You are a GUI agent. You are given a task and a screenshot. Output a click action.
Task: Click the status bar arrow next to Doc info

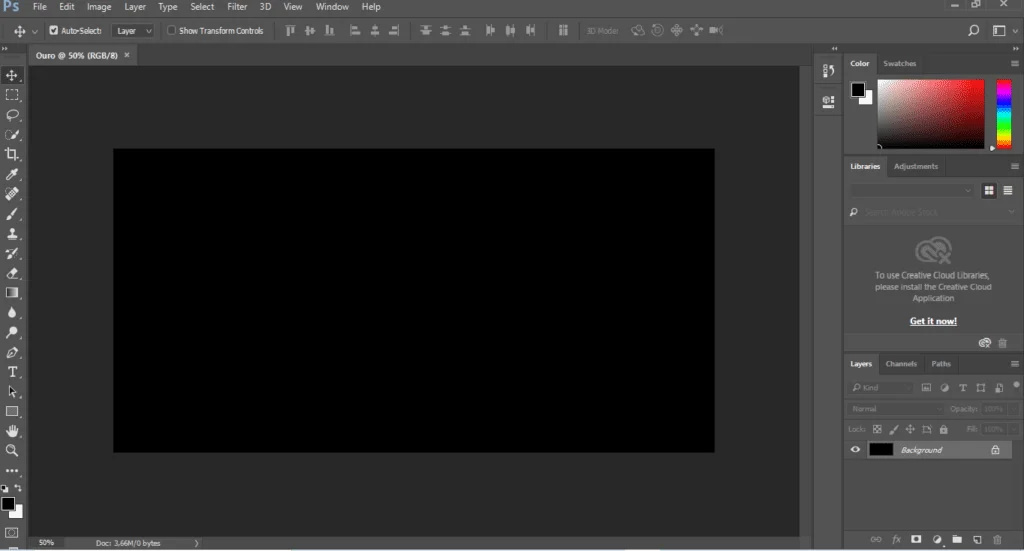(196, 543)
